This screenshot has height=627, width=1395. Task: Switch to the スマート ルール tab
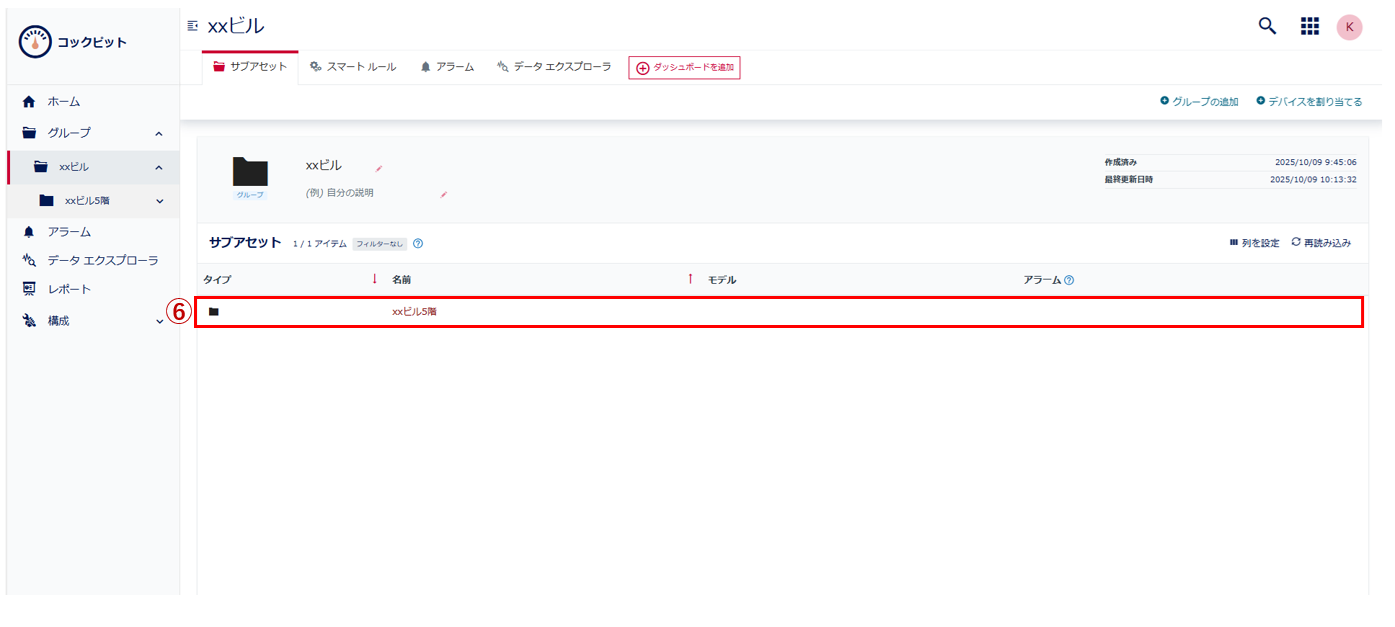pyautogui.click(x=353, y=67)
